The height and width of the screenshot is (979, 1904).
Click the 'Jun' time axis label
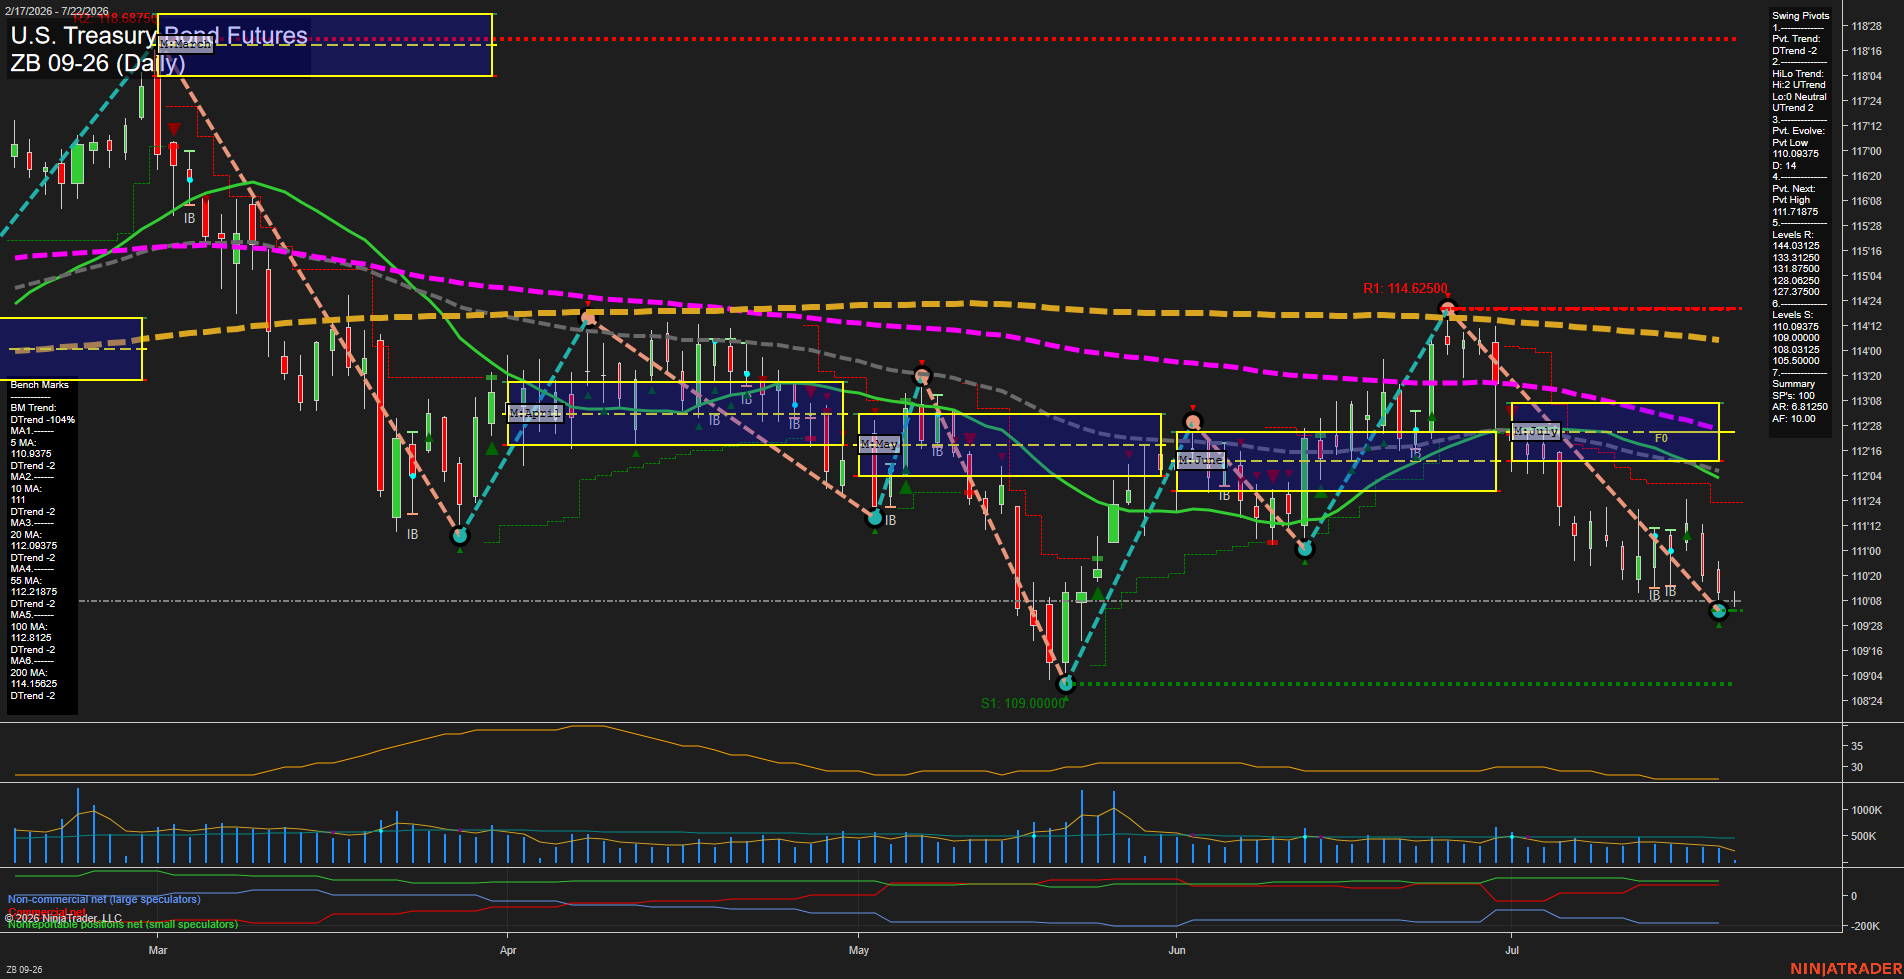(x=1177, y=950)
